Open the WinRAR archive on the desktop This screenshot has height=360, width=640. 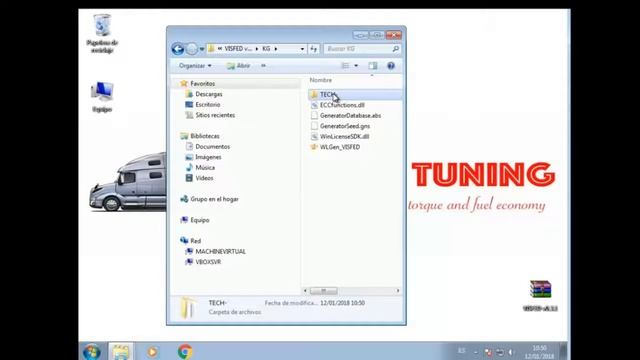(540, 295)
